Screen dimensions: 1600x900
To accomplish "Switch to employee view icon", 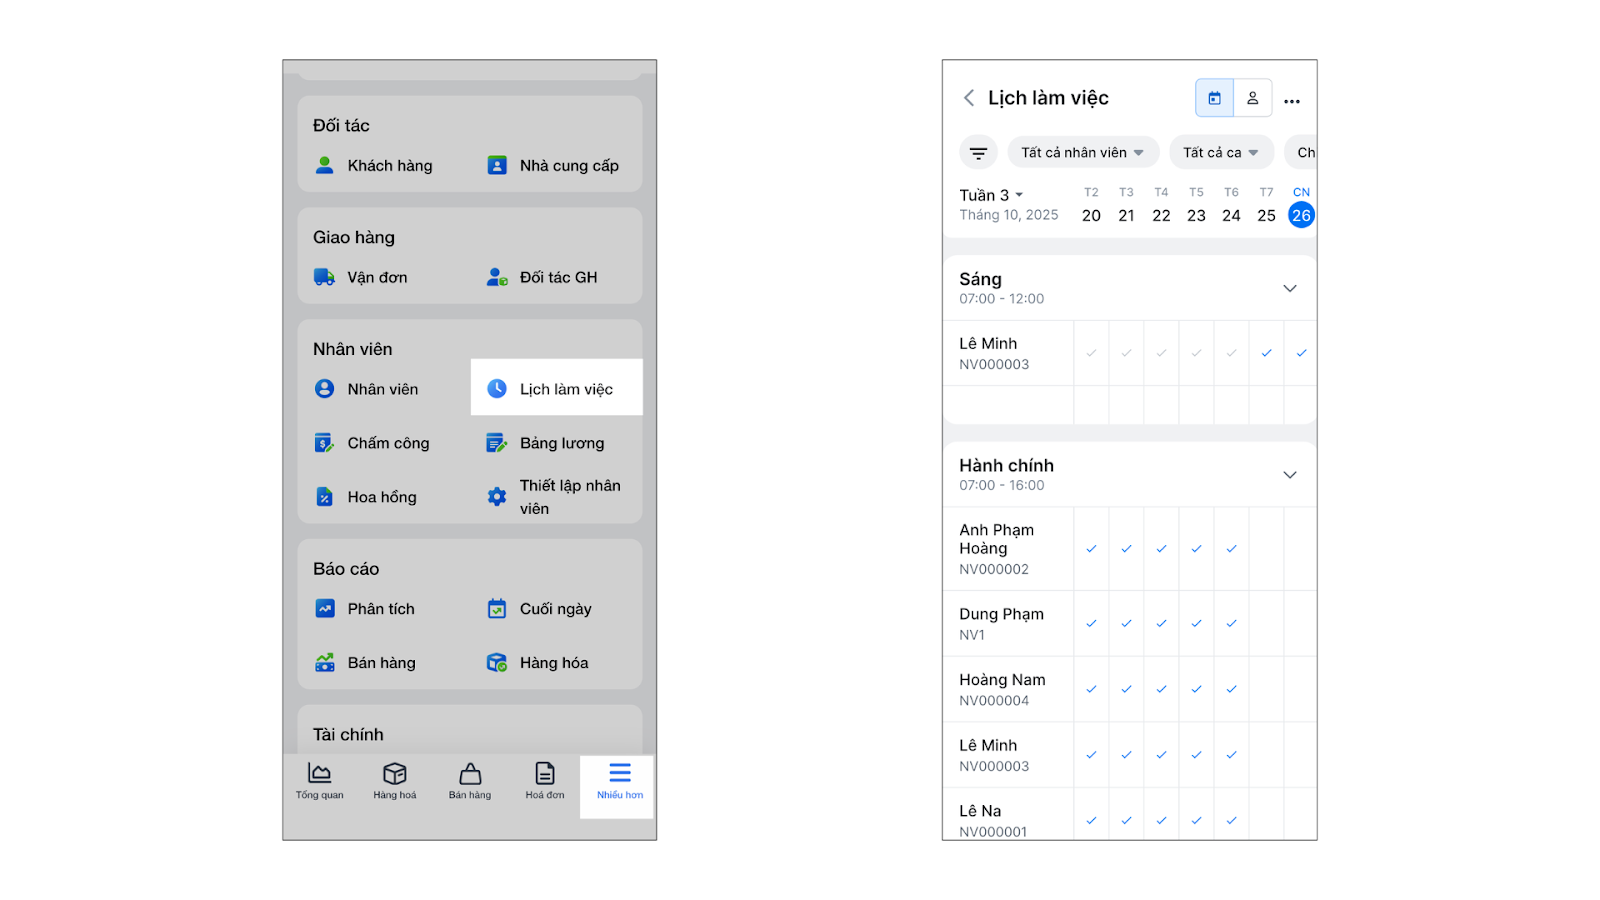I will (x=1252, y=98).
